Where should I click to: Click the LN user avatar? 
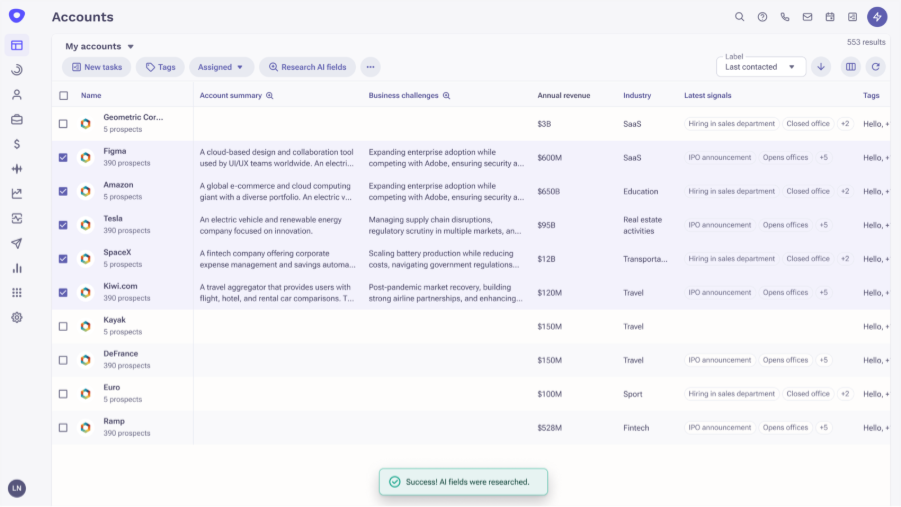tap(17, 488)
